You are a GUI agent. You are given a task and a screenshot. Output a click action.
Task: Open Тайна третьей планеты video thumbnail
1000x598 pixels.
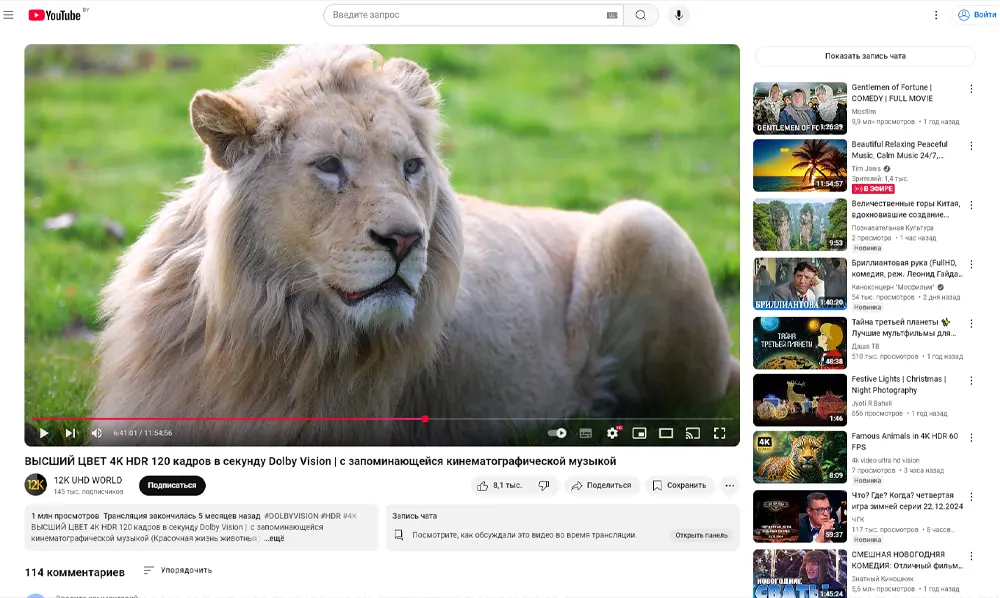(x=800, y=343)
